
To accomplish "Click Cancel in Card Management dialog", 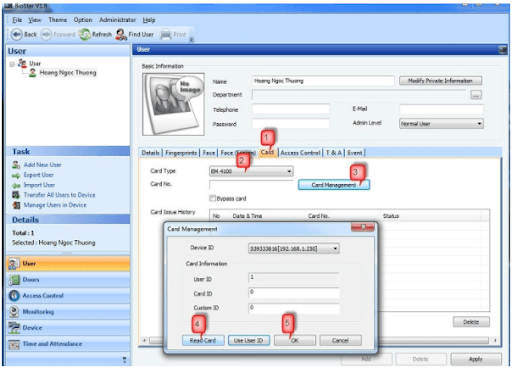I will (x=340, y=340).
